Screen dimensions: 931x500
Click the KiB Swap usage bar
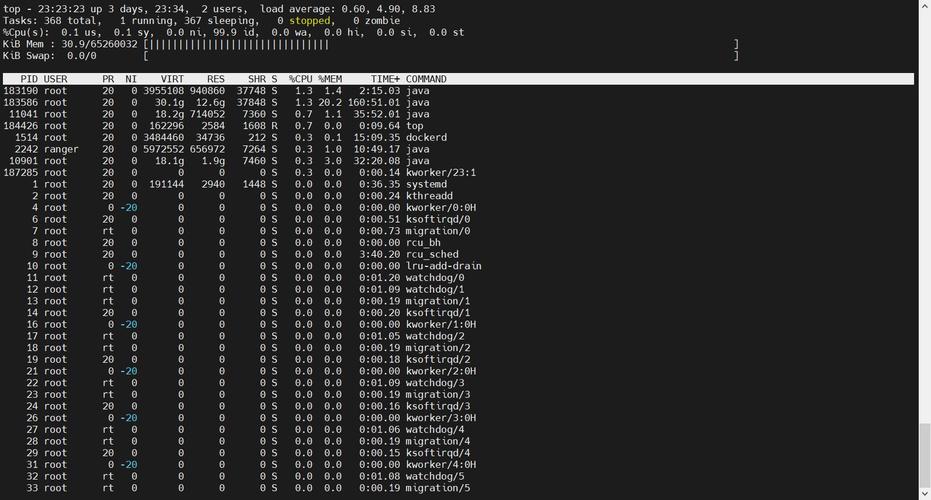(441, 56)
